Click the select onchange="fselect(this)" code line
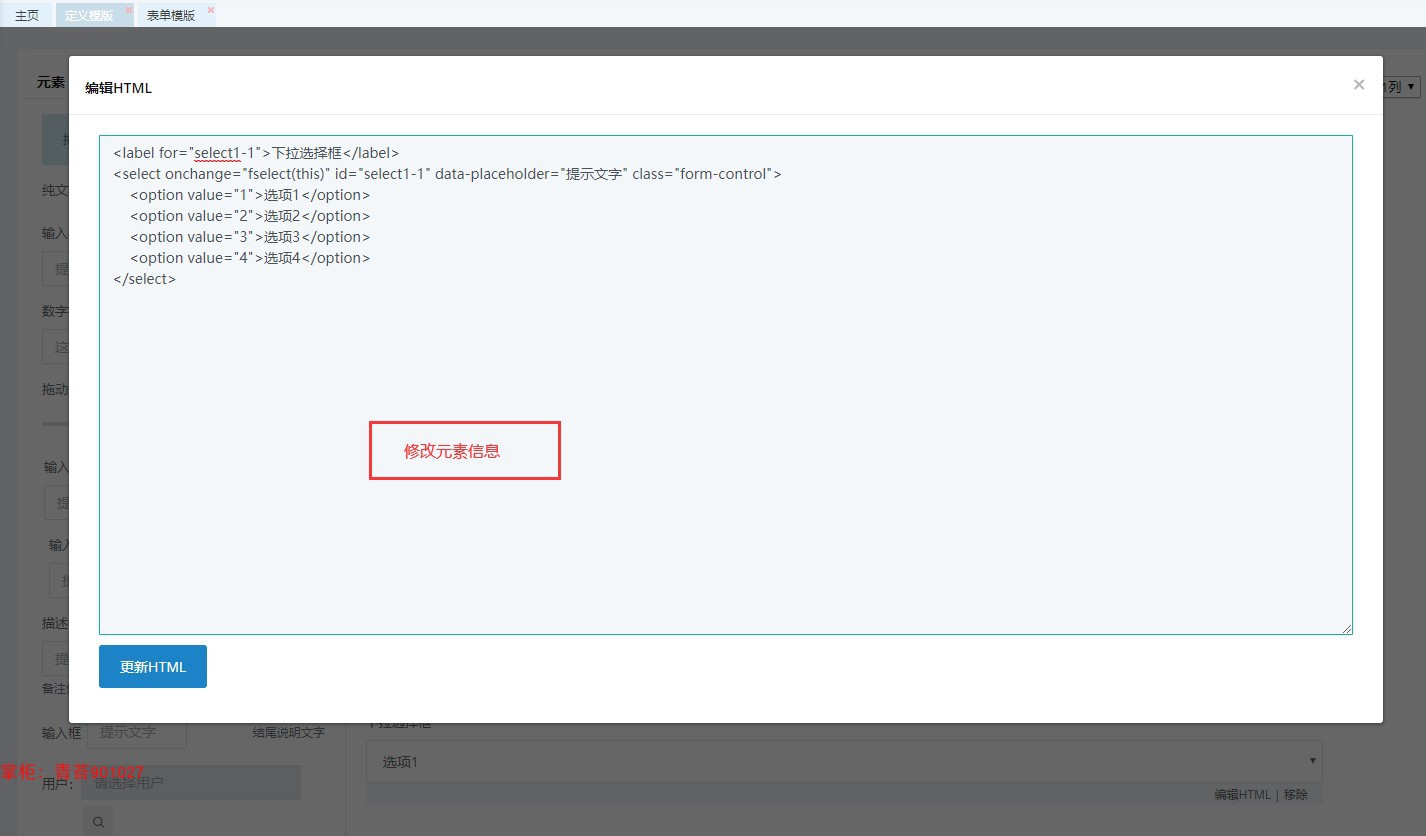Screen dimensions: 1426x836 pos(447,174)
